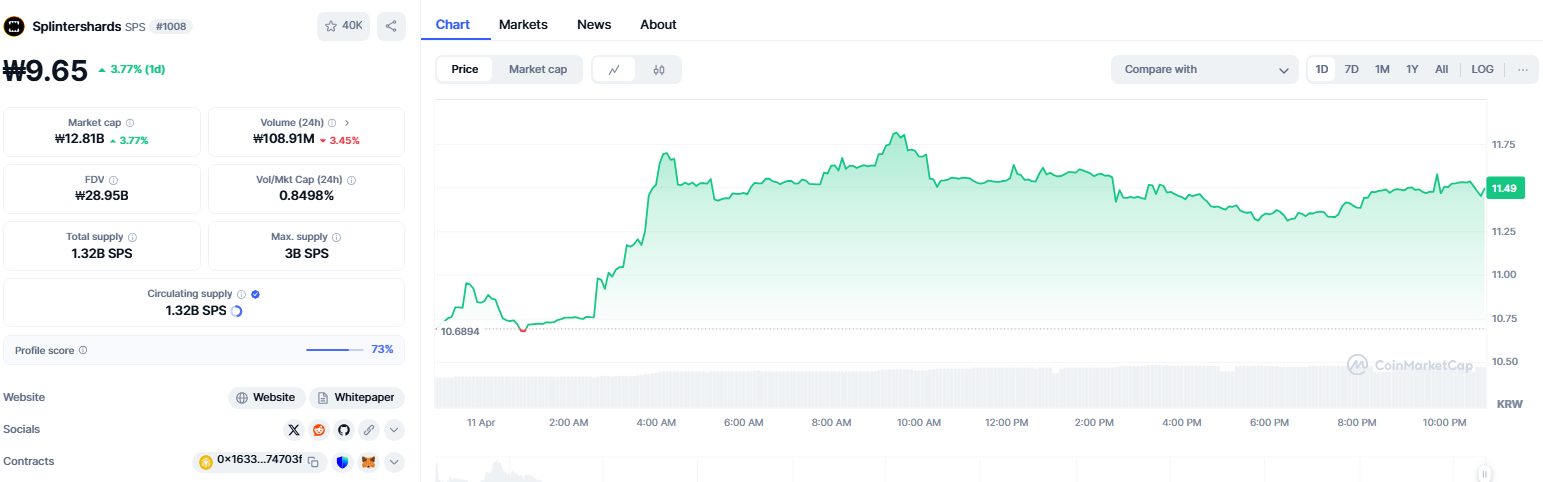
Task: Open the About tab
Action: pos(658,24)
